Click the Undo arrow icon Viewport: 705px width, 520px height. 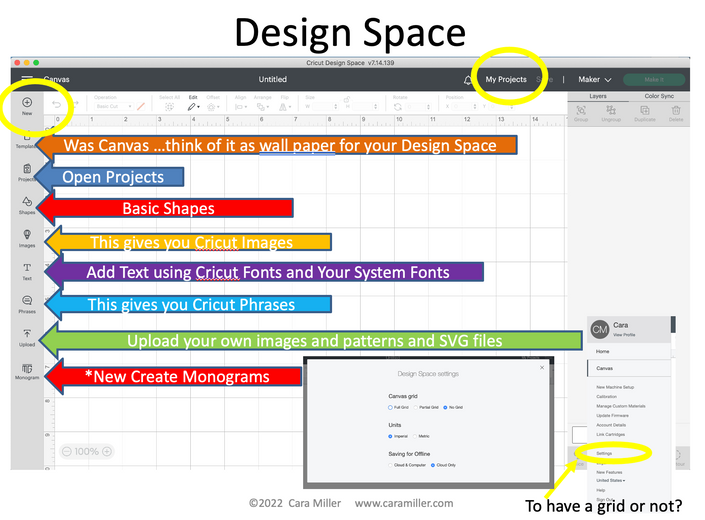(x=56, y=105)
